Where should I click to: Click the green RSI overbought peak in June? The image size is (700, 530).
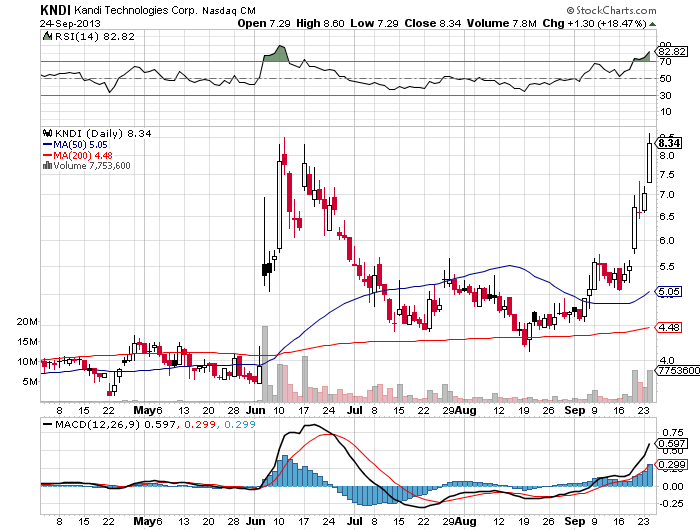[276, 53]
